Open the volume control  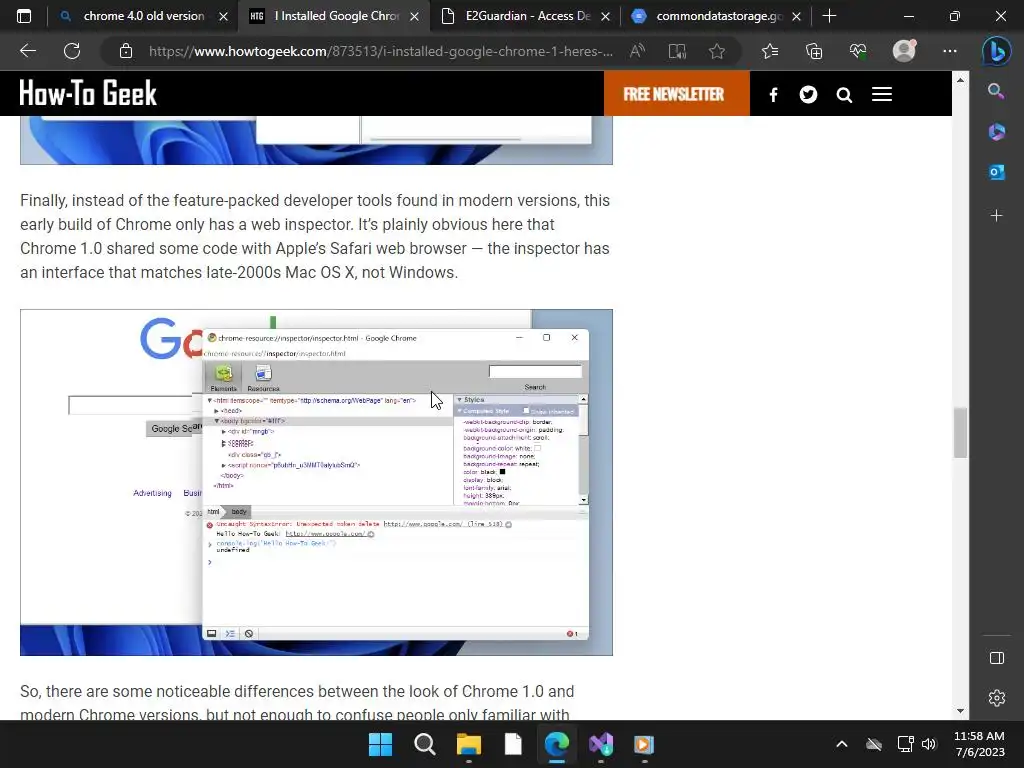[929, 744]
